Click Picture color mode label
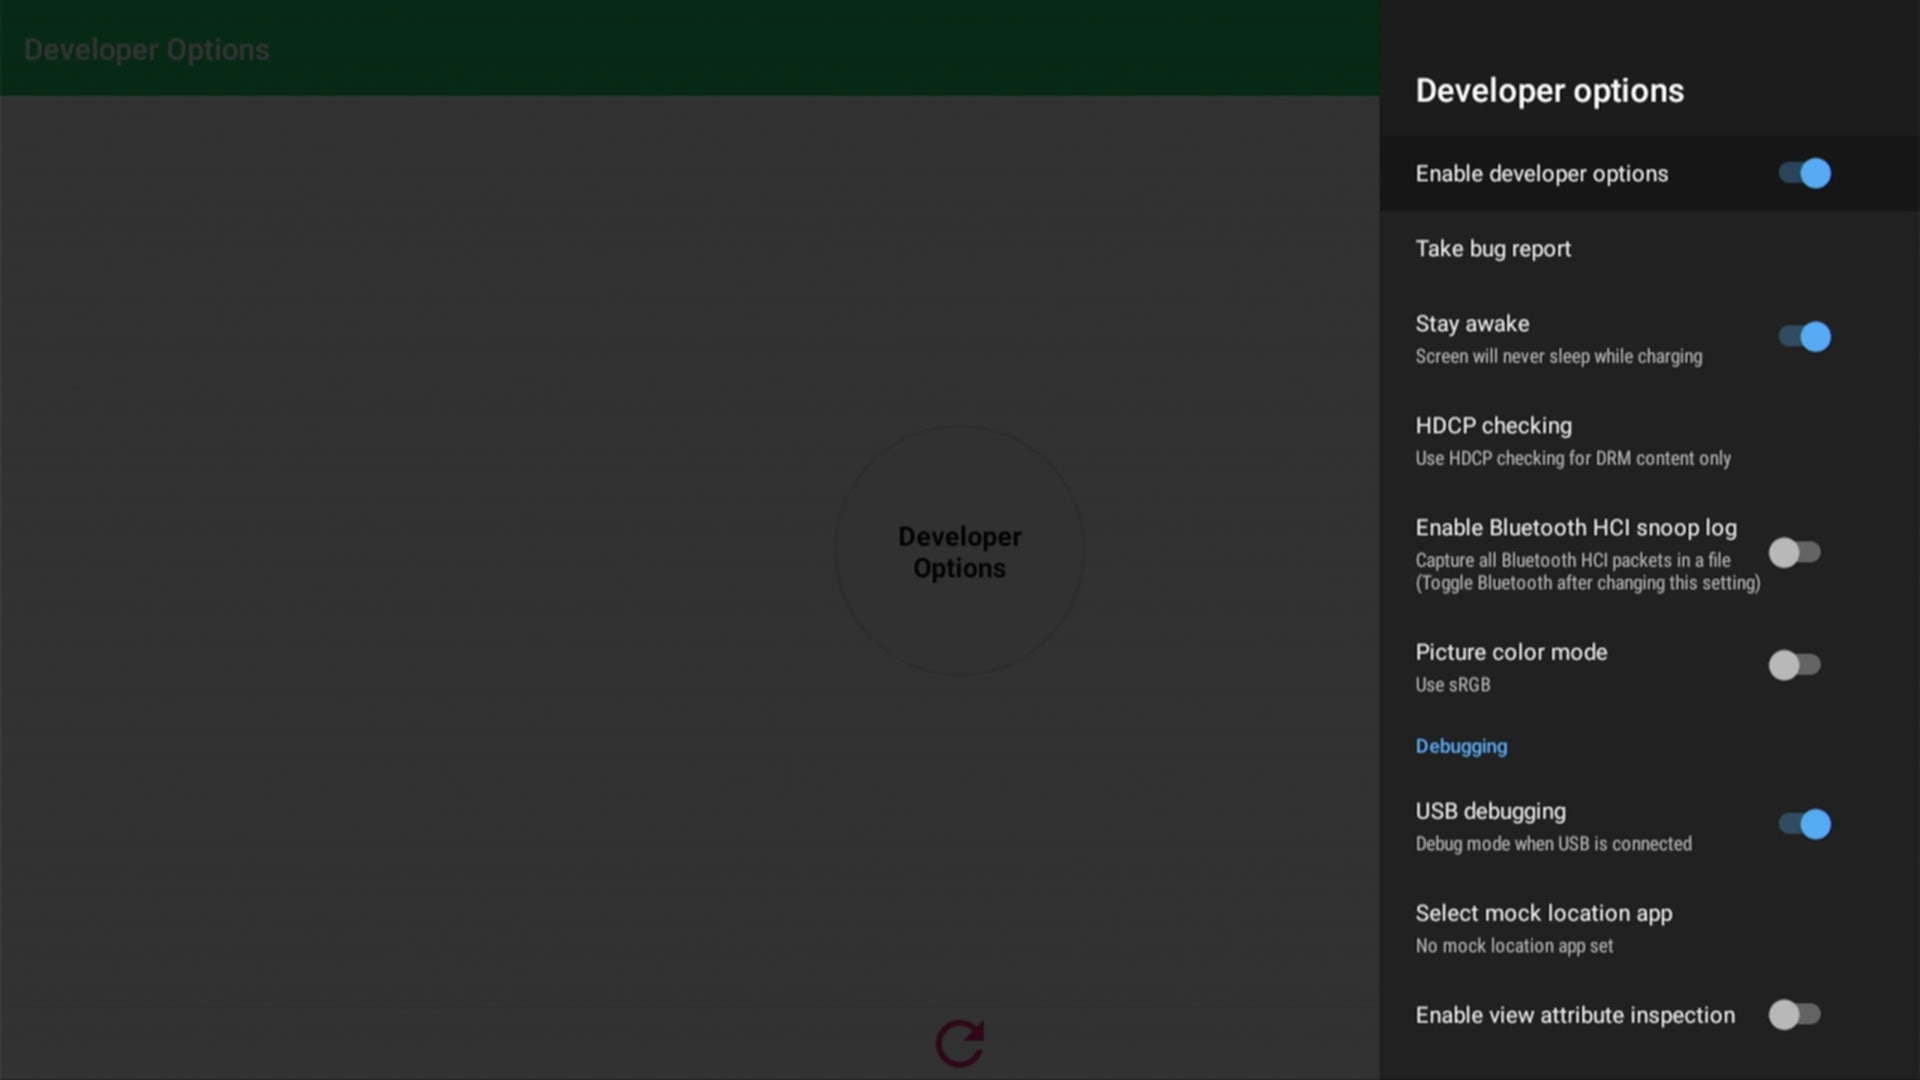Viewport: 1920px width, 1080px height. 1511,652
